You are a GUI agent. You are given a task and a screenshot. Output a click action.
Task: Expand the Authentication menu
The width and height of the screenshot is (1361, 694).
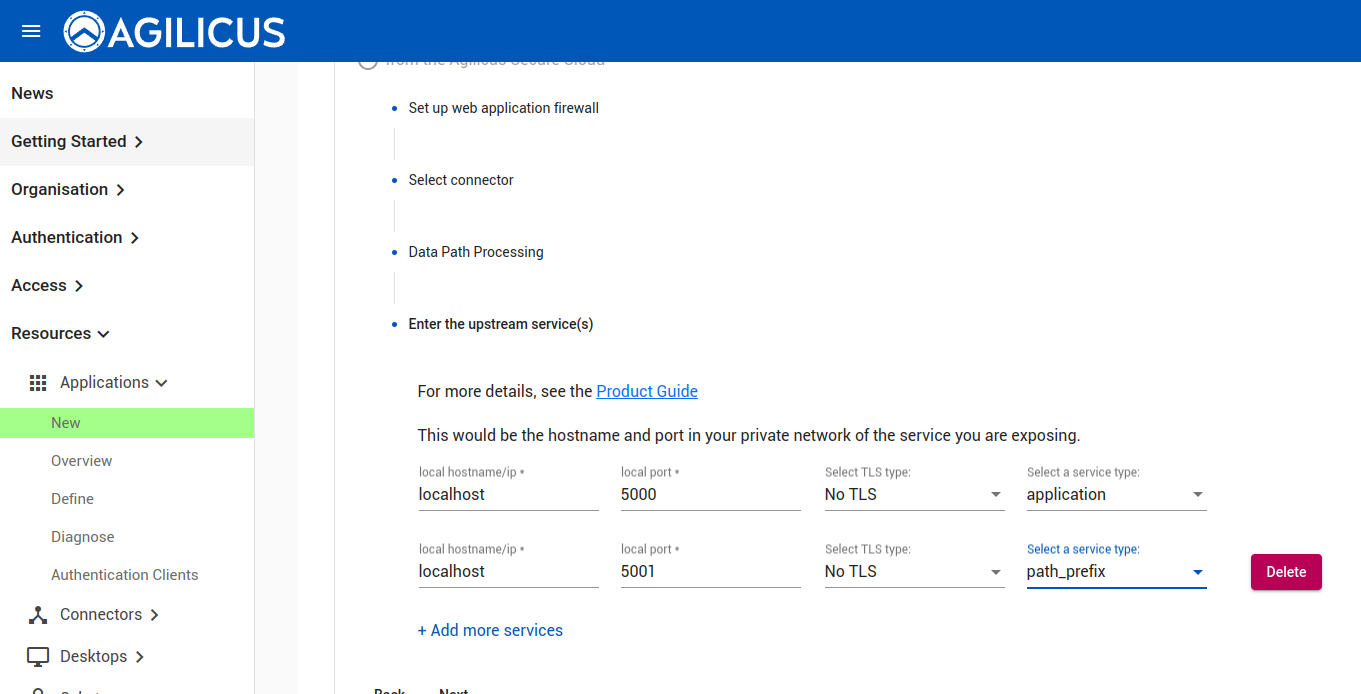tap(75, 238)
